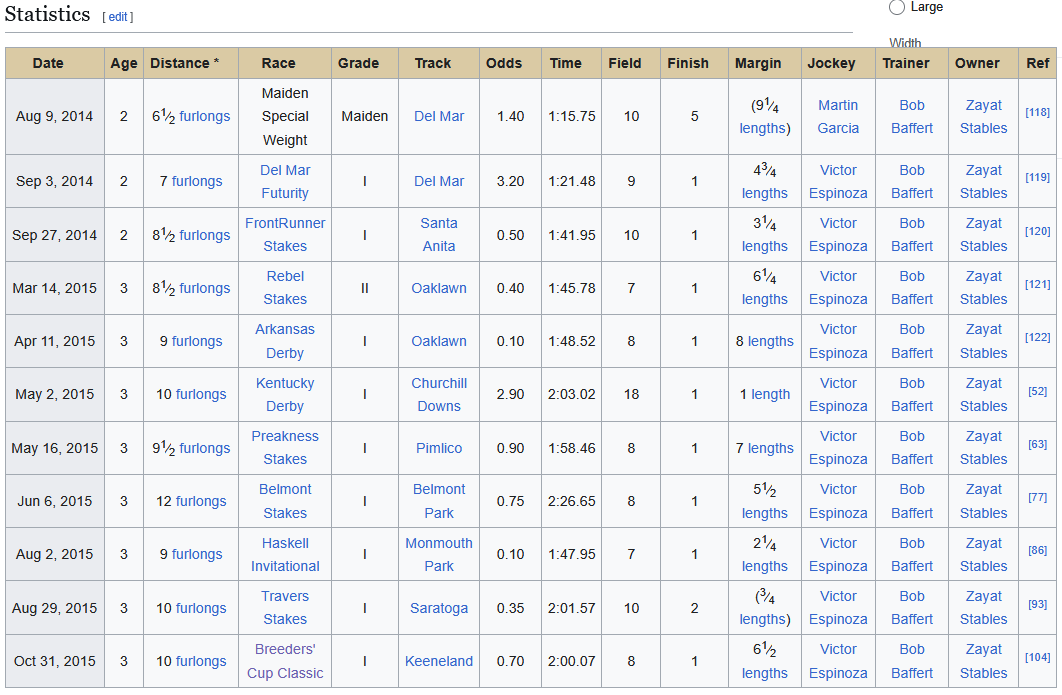Screen dimensions: 1062x695
Task: Open the Arkansas Derby link
Action: pyautogui.click(x=285, y=341)
